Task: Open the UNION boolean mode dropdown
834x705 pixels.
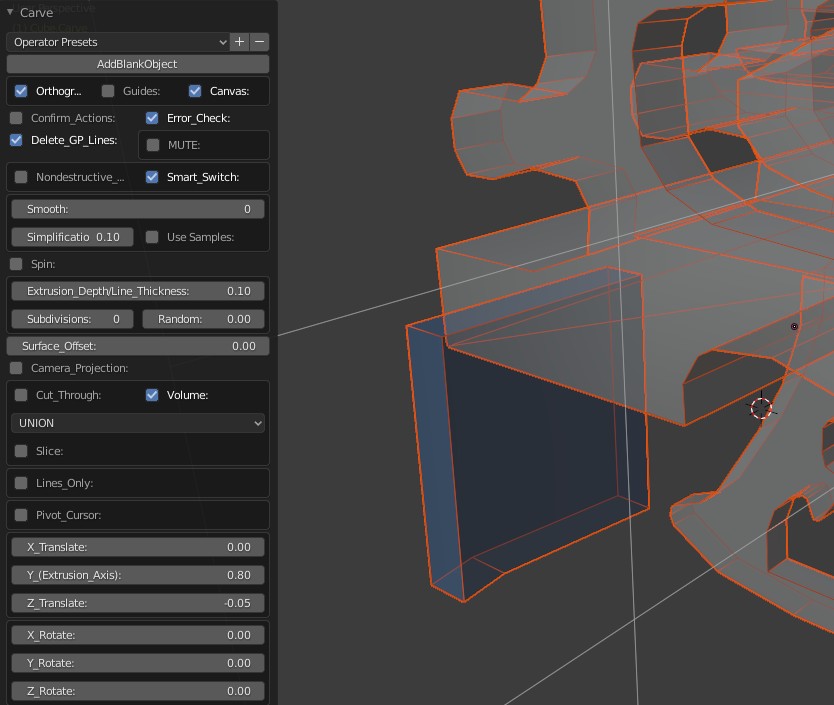Action: point(138,423)
